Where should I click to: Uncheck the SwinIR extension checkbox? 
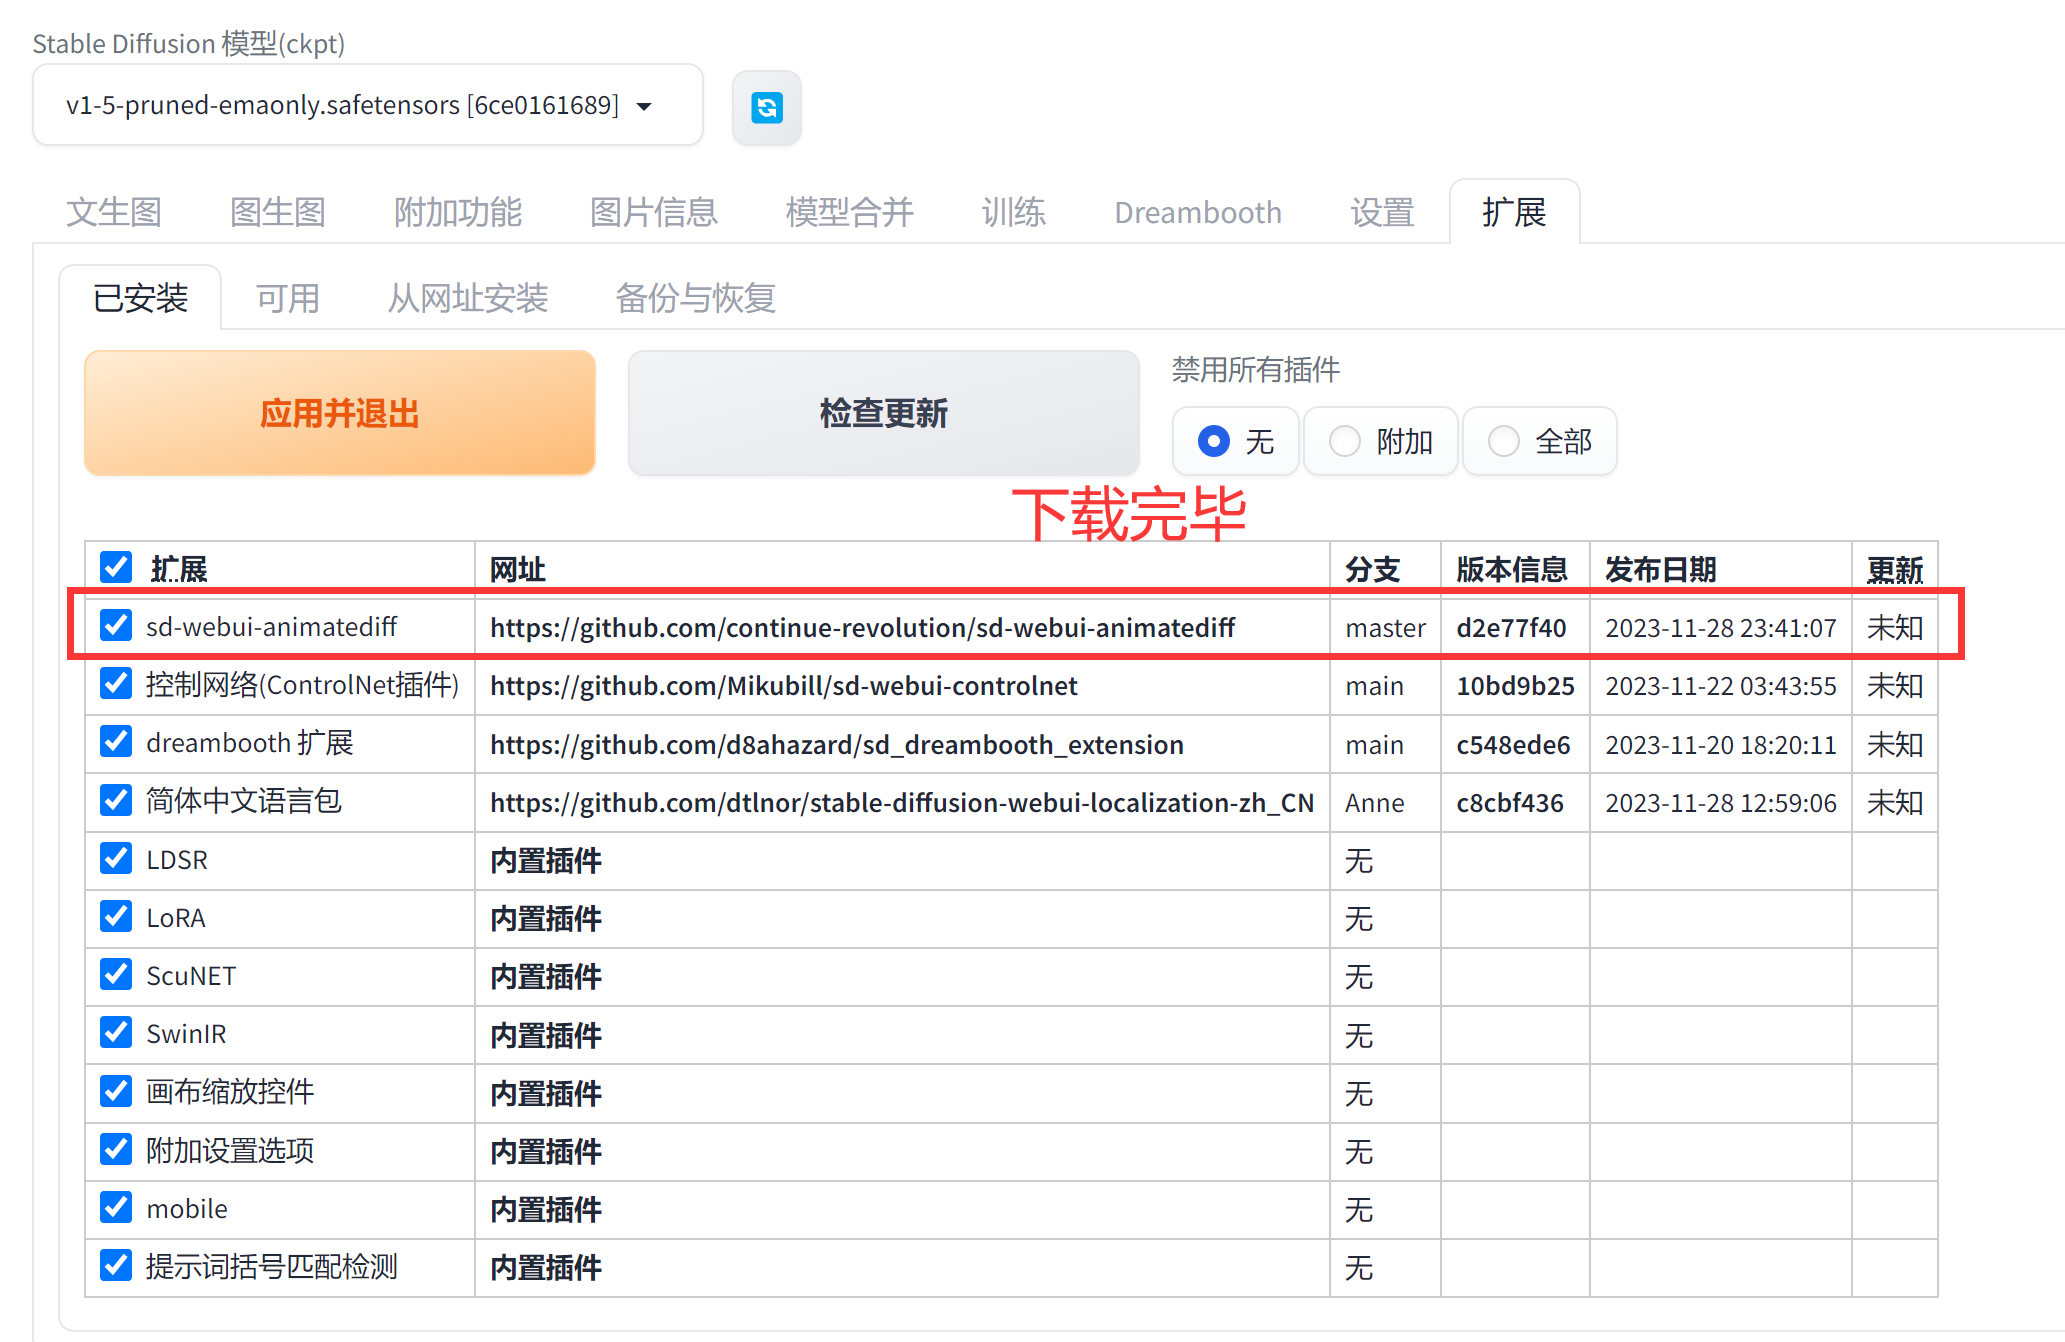click(x=116, y=1033)
